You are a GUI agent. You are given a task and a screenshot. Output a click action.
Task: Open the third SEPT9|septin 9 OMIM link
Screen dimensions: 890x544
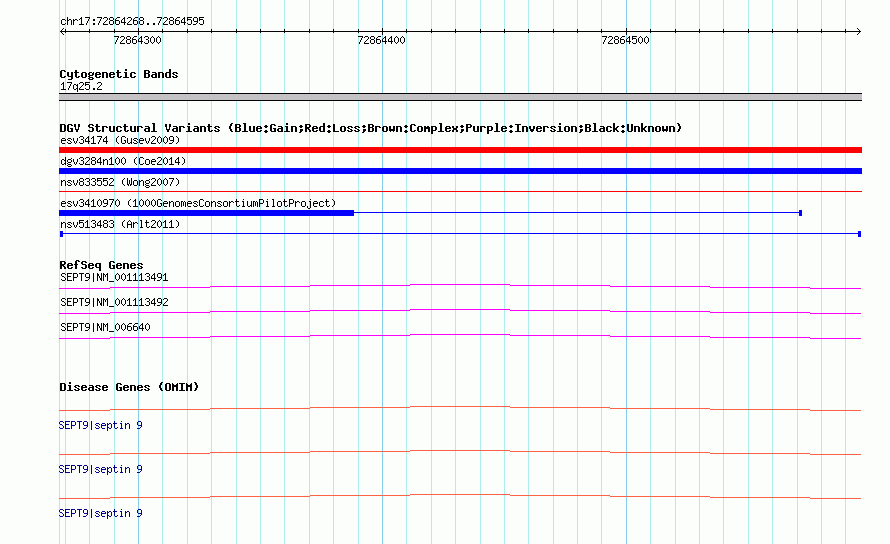coord(100,513)
